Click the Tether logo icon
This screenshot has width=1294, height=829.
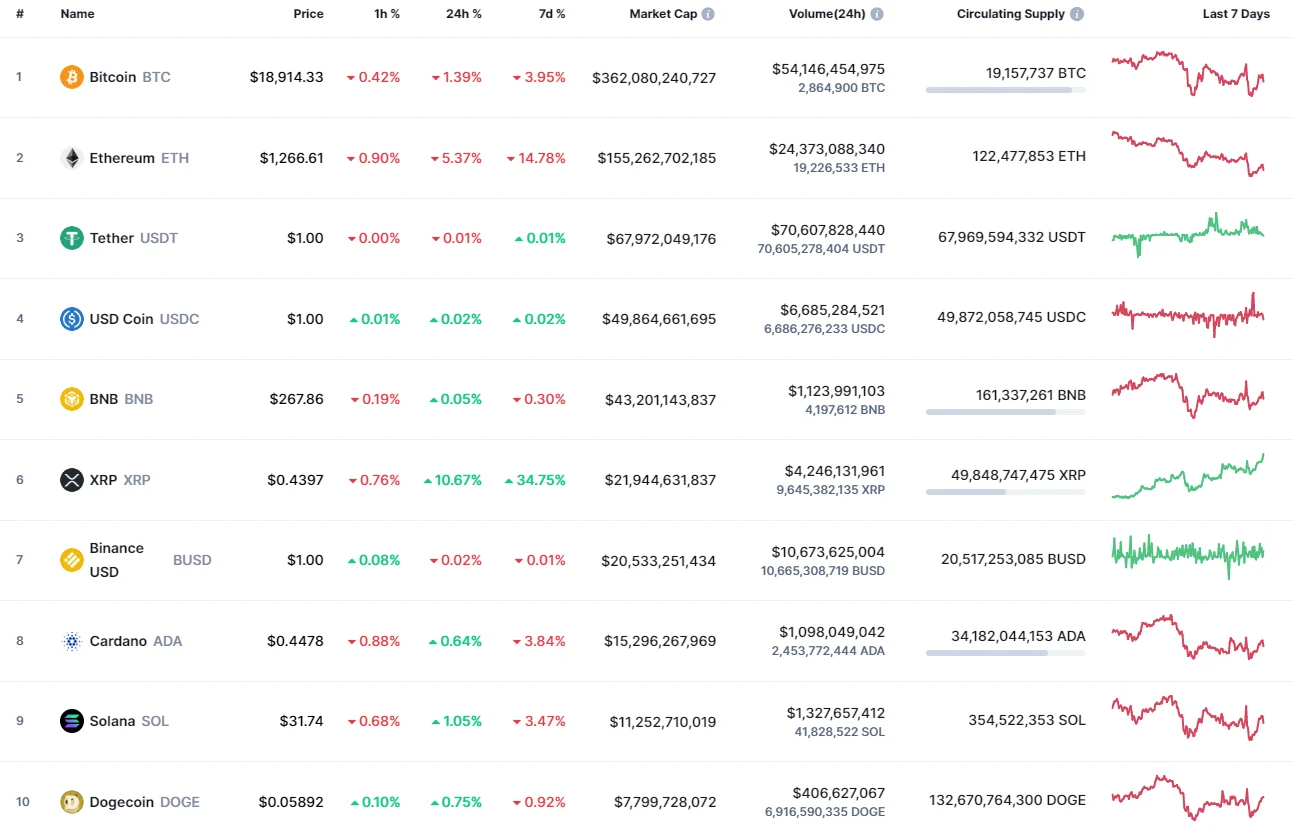coord(70,238)
